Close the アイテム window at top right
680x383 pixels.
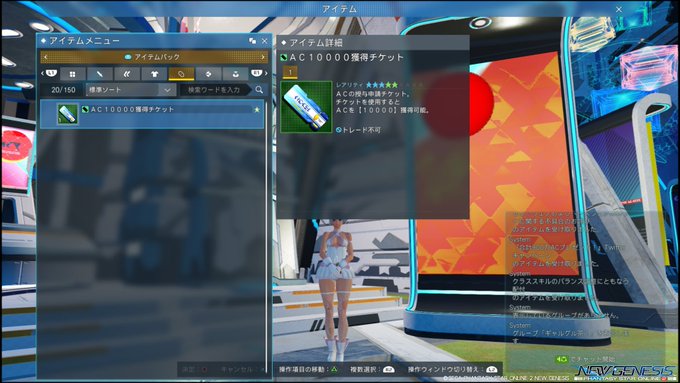click(x=619, y=9)
